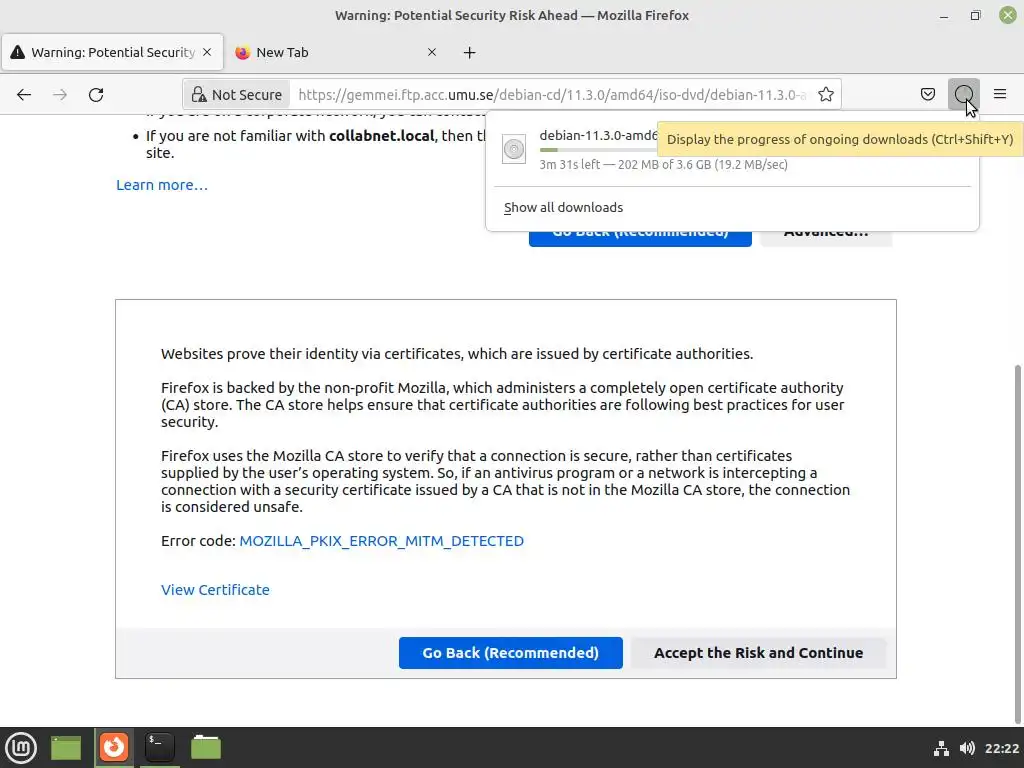The height and width of the screenshot is (768, 1024).
Task: Click the download status text 3m 31s left
Action: click(x=663, y=165)
